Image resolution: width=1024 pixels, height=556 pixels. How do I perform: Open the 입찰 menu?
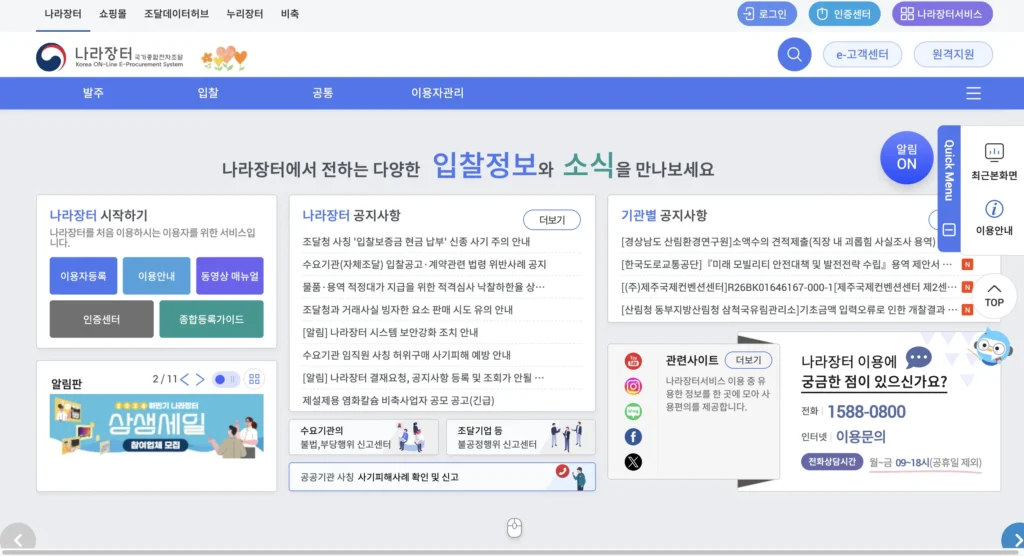click(x=208, y=93)
